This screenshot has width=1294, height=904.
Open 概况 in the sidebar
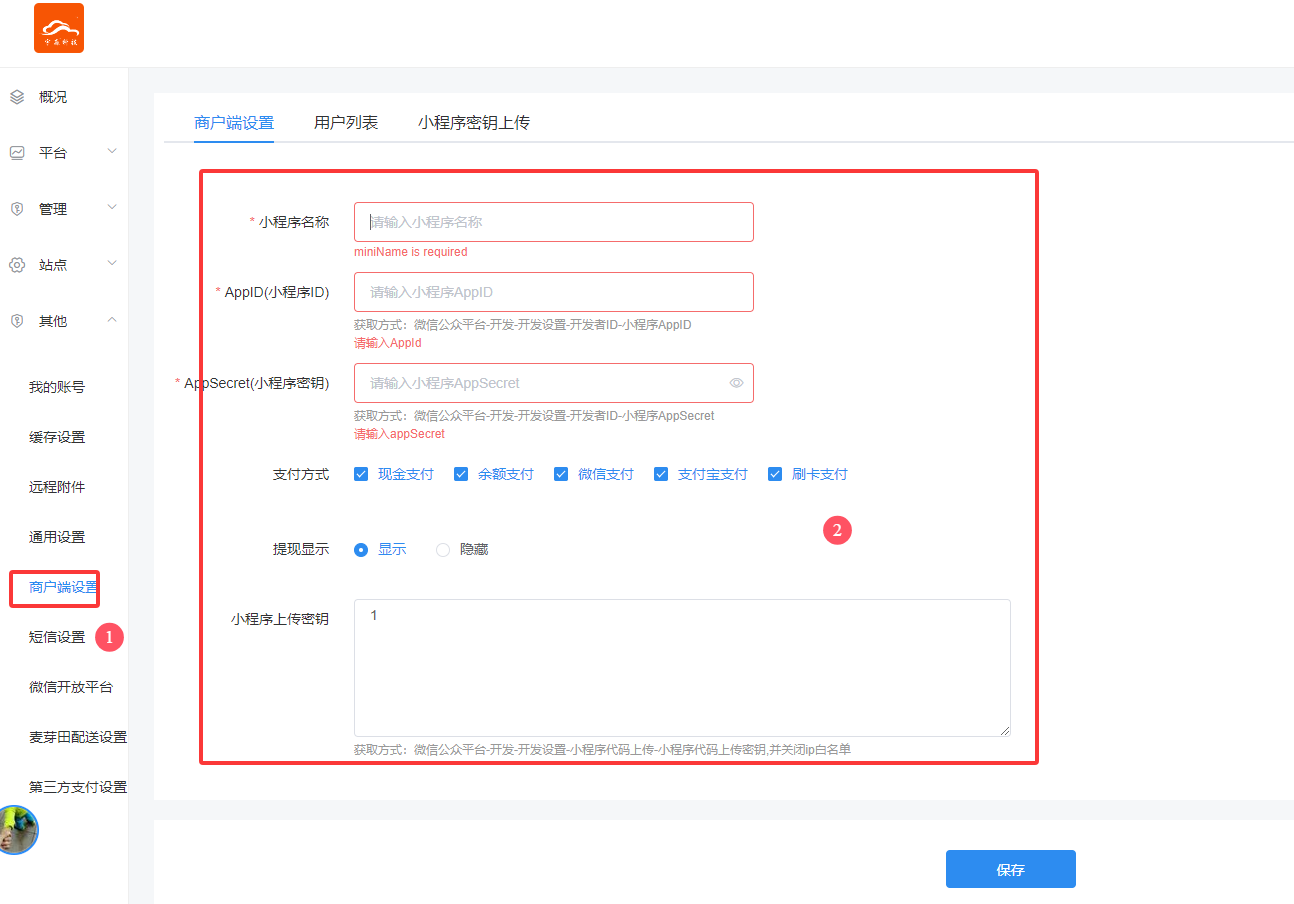tap(53, 97)
